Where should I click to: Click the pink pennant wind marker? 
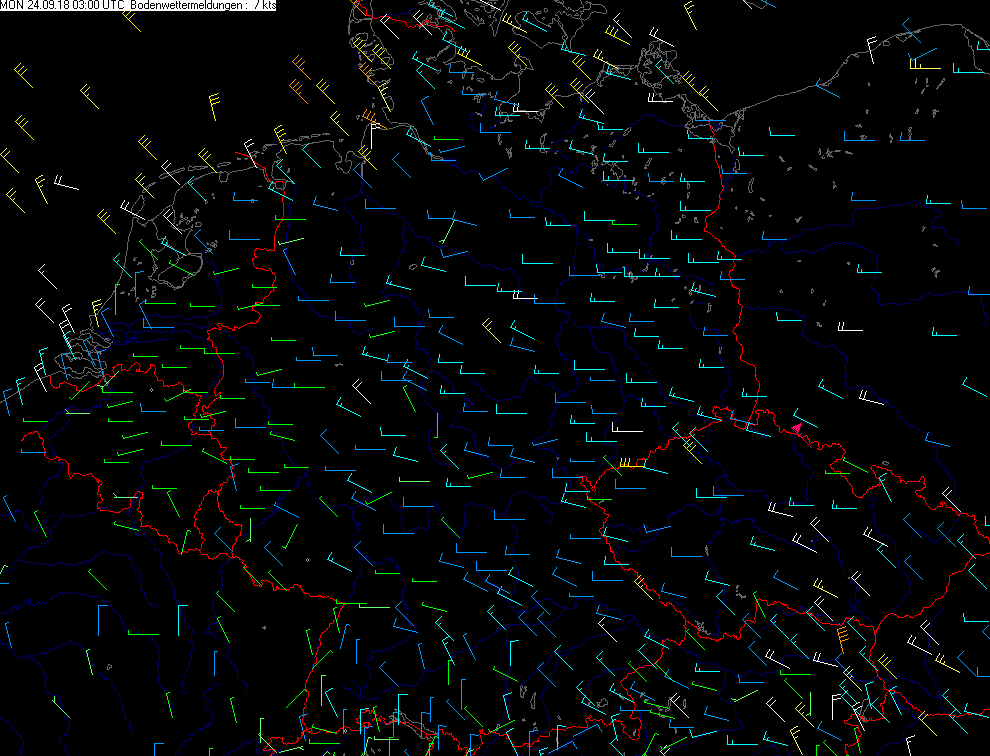pos(796,428)
